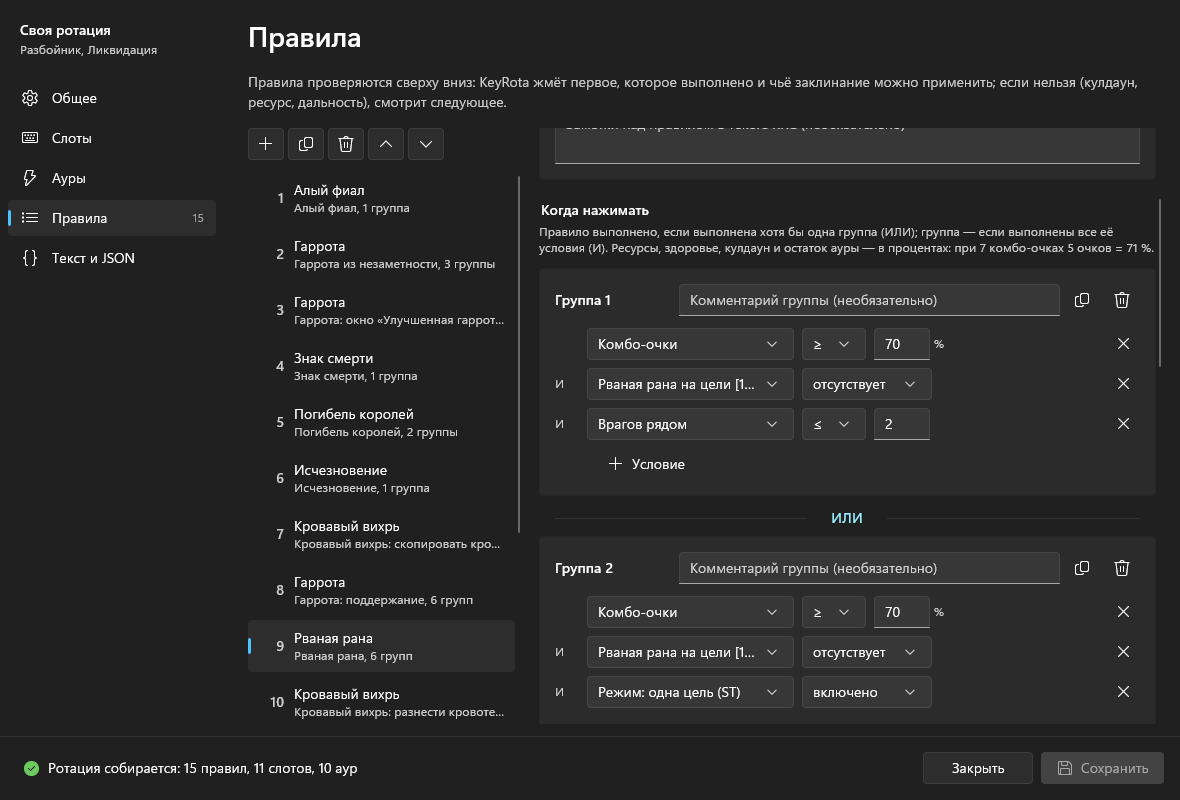Open Слоты section
The height and width of the screenshot is (800, 1180).
pos(112,138)
